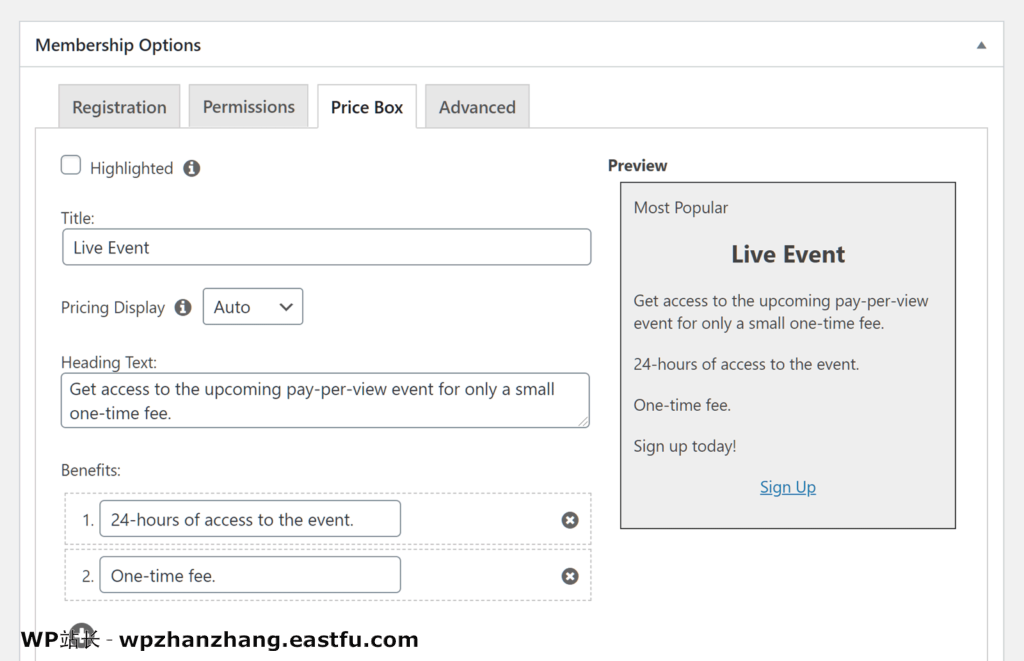Open the Highlighted info tooltip icon
The image size is (1024, 661).
coord(191,169)
